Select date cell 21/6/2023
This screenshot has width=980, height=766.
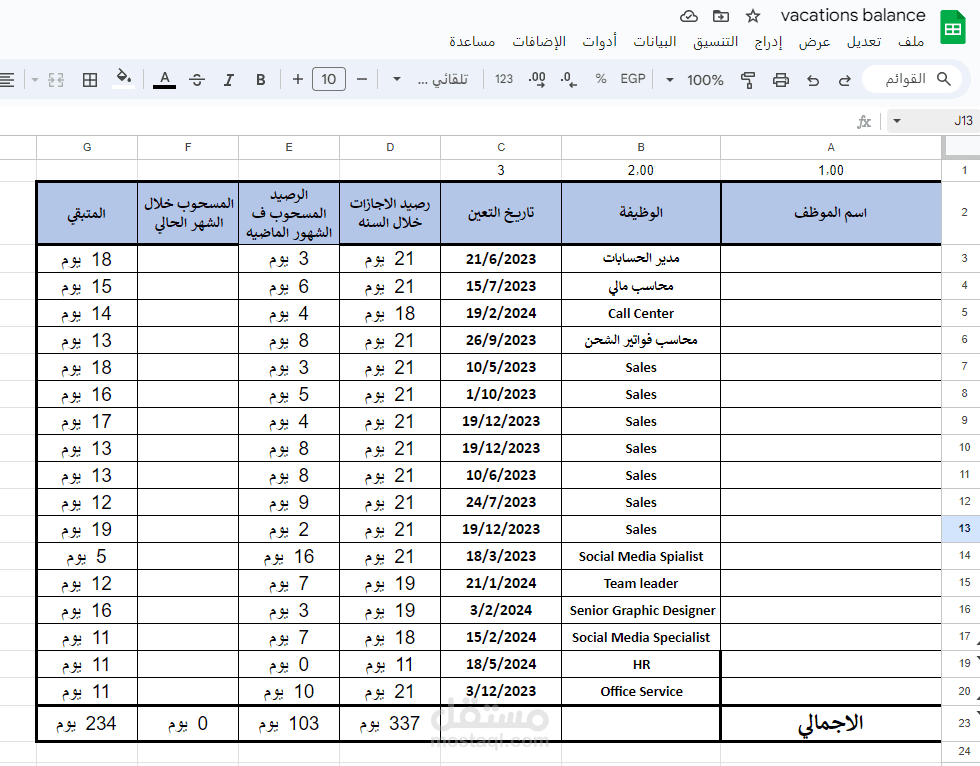[501, 259]
